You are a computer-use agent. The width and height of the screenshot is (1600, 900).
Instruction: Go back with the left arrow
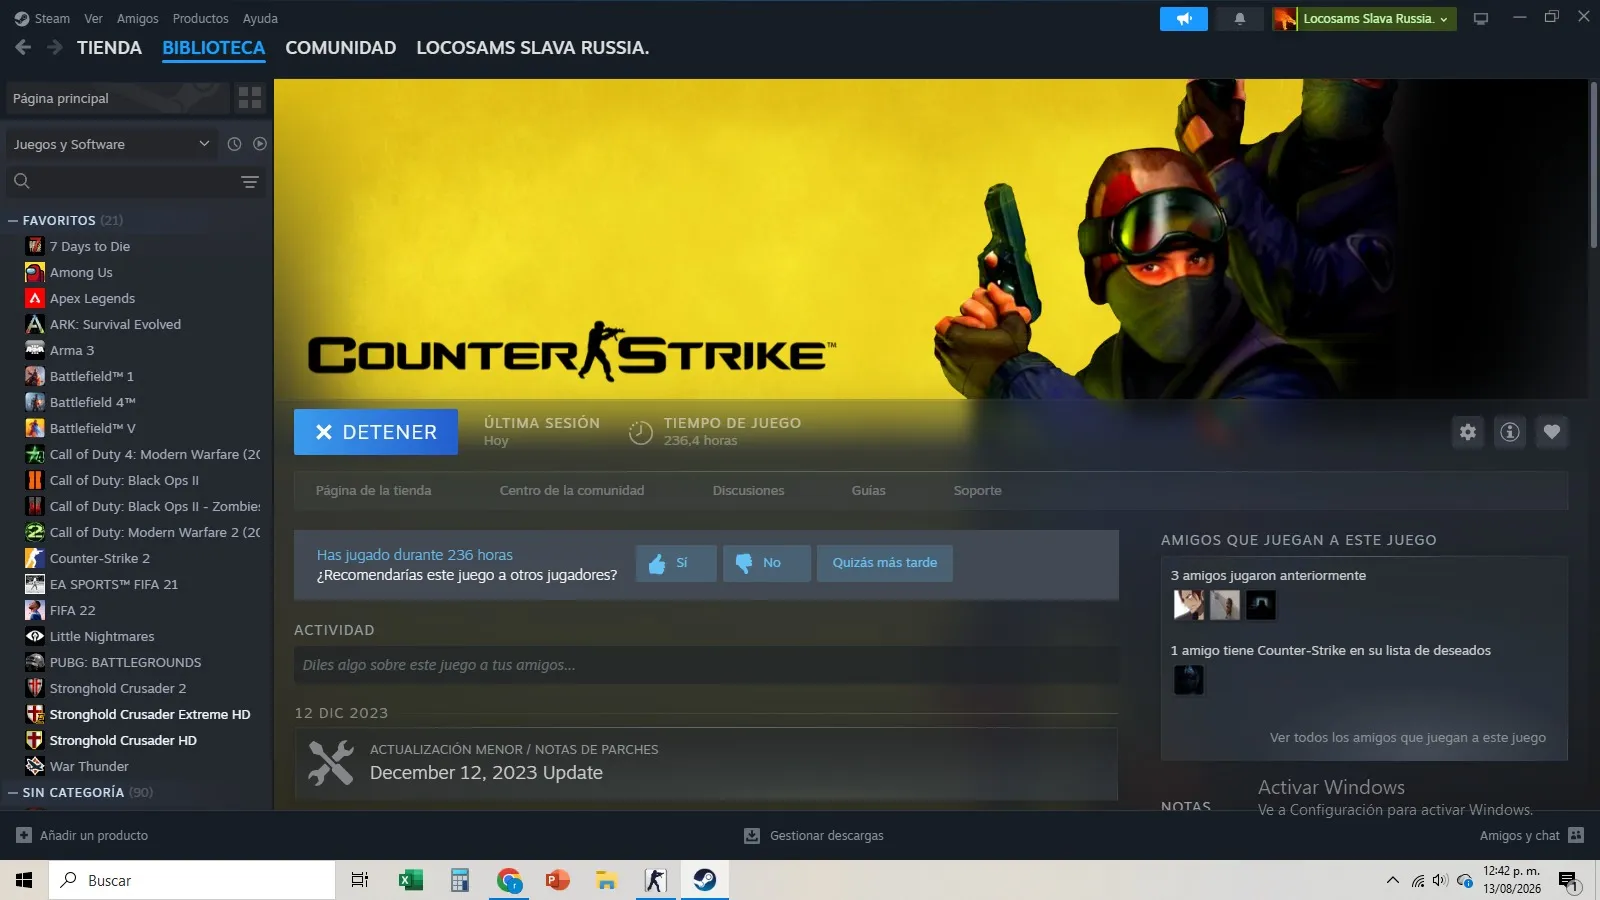[x=23, y=47]
